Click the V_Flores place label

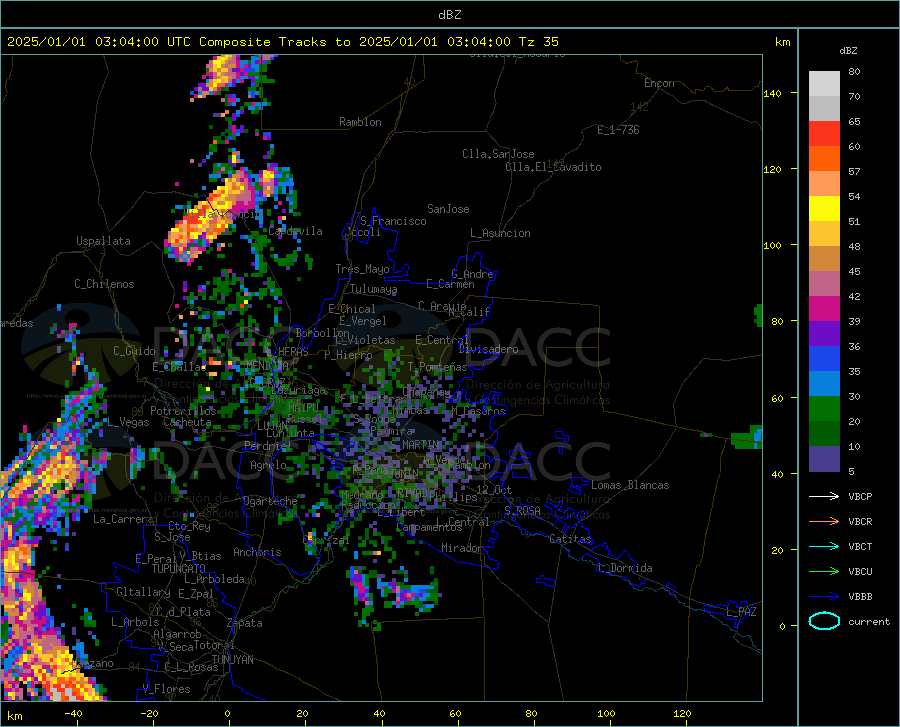(x=166, y=689)
